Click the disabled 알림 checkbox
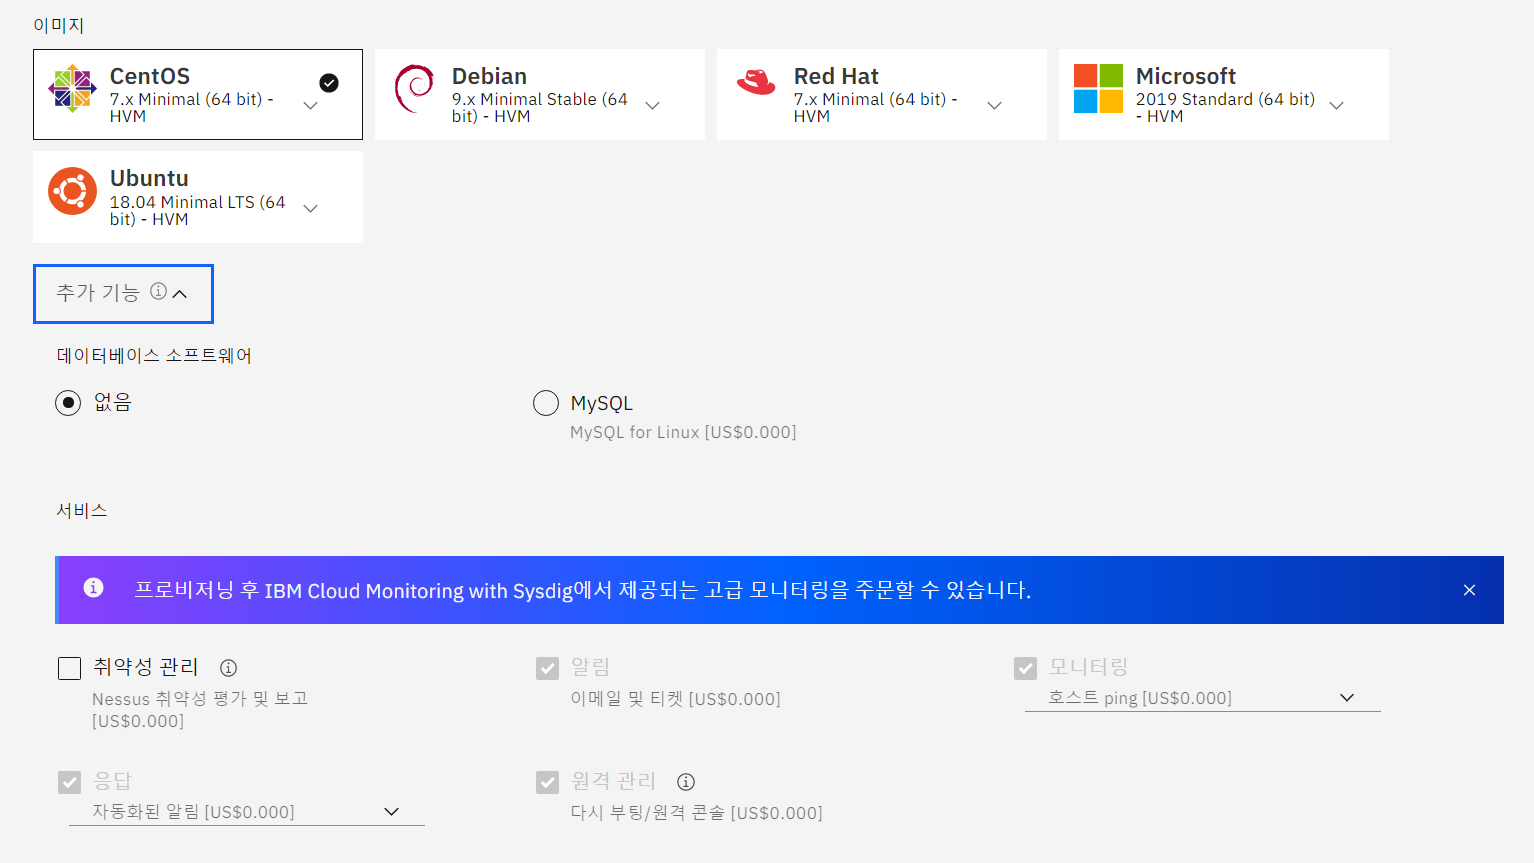This screenshot has height=863, width=1534. 547,668
